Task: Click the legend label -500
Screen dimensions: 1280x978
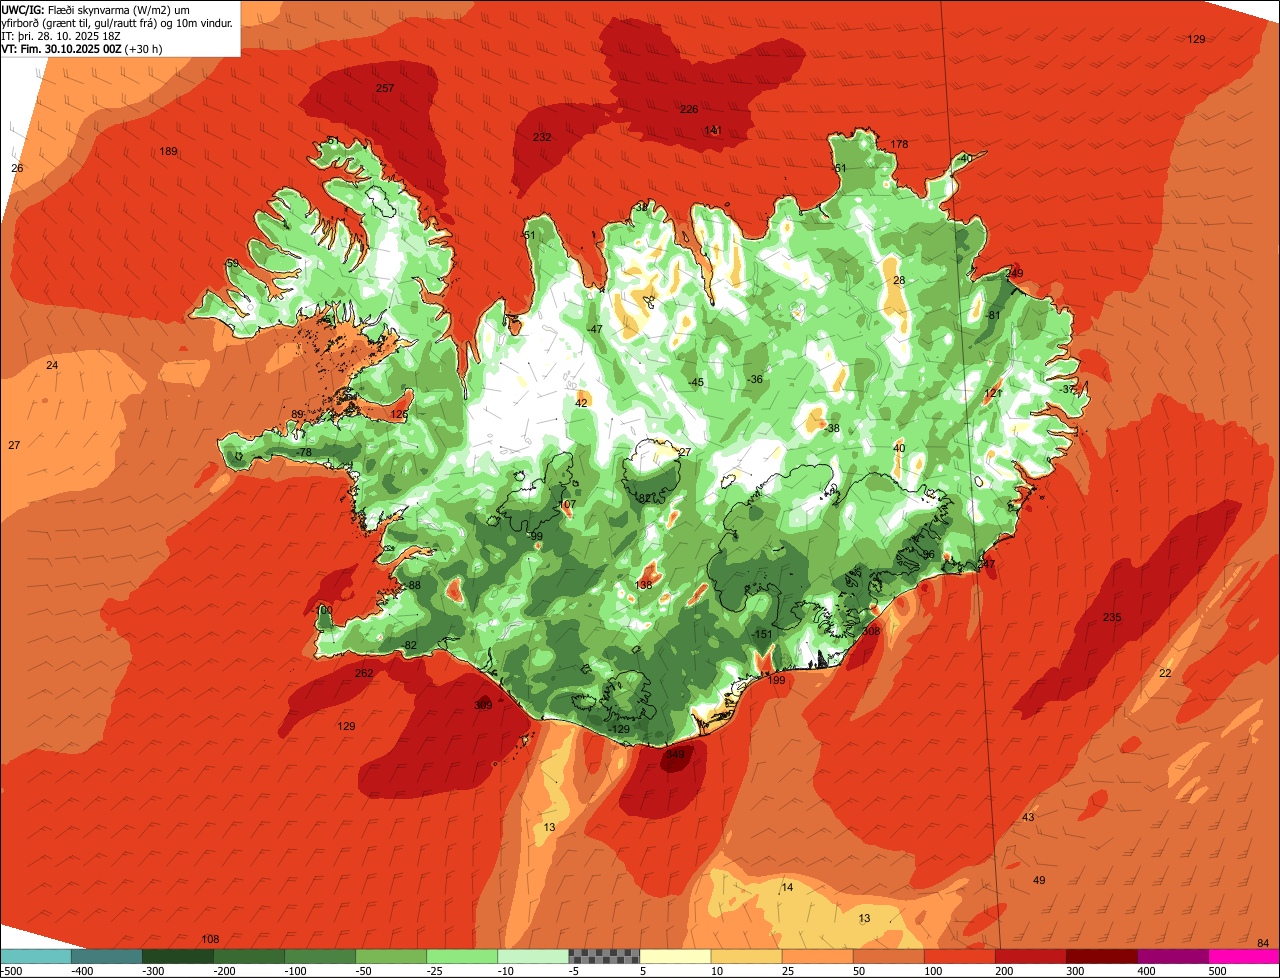Action: [11, 971]
